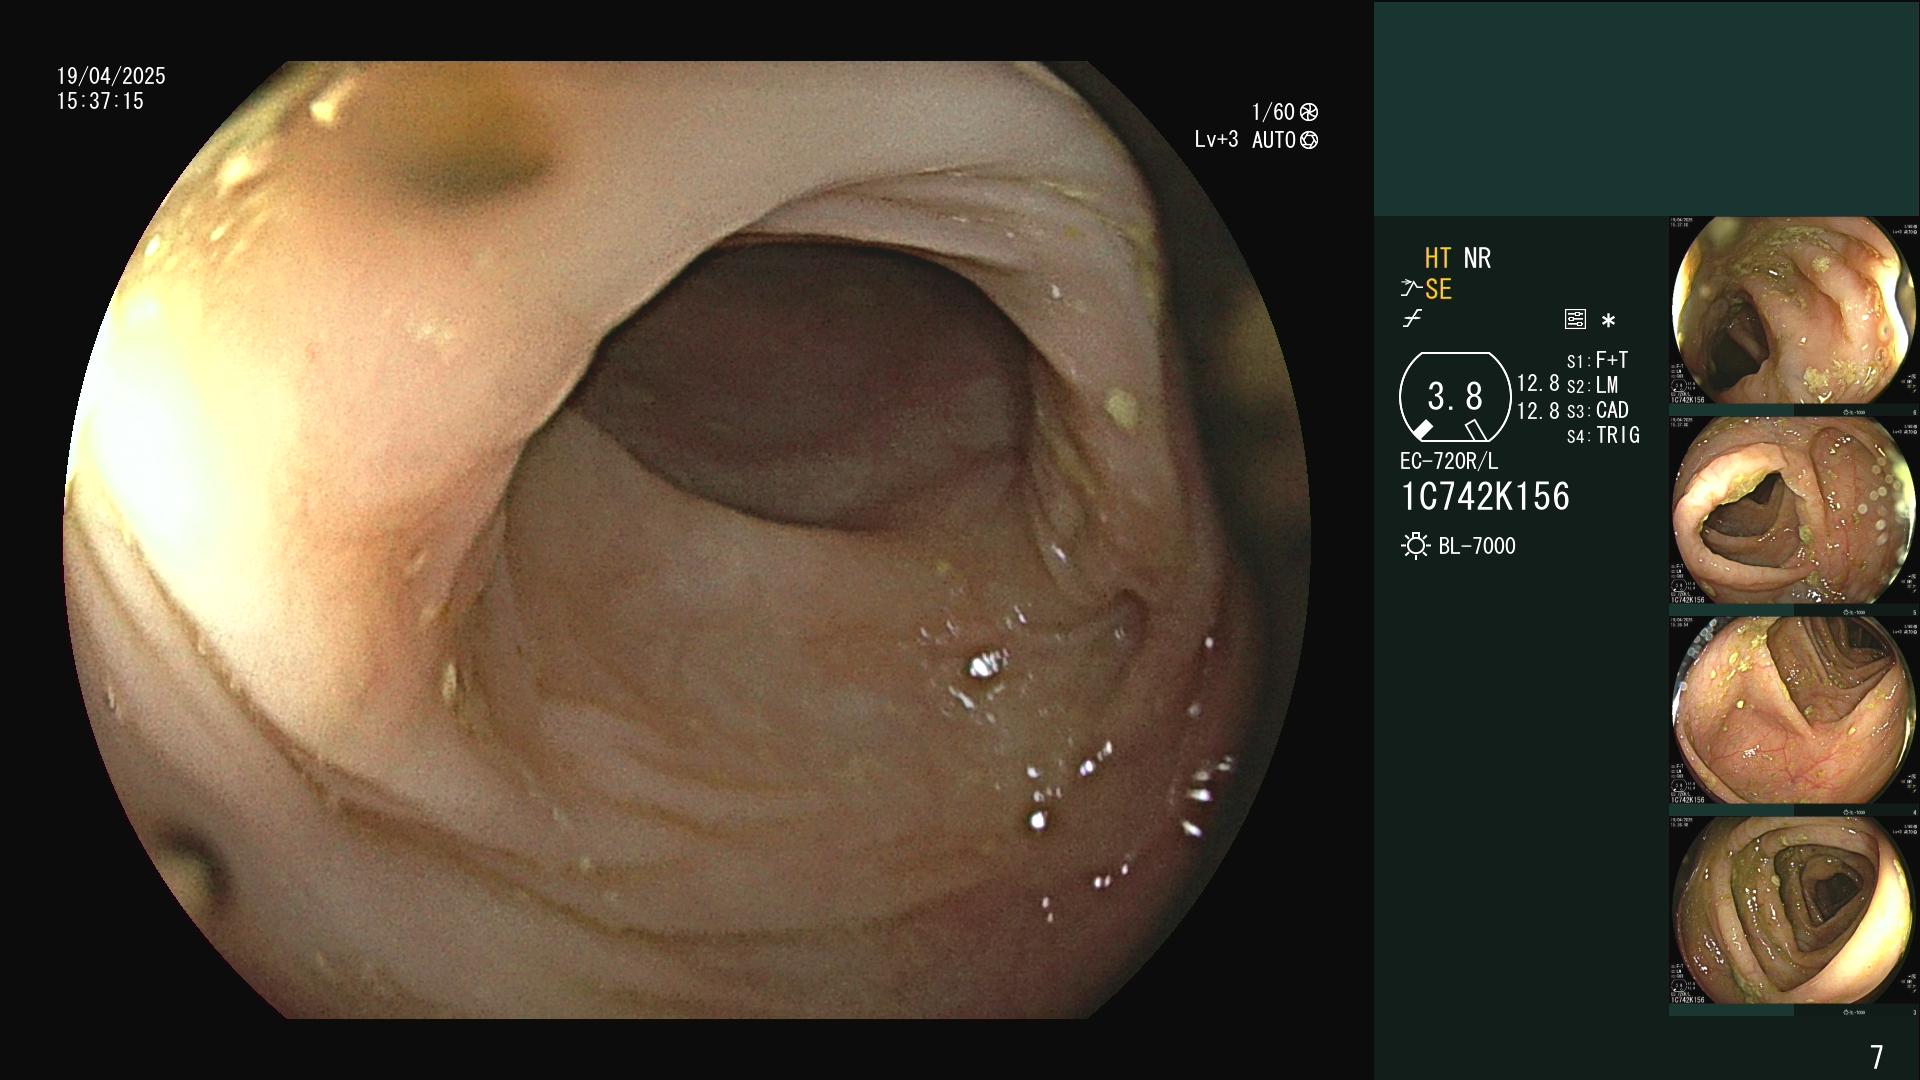The width and height of the screenshot is (1920, 1080).
Task: Click the scope model EC-720R/L text
Action: coord(1449,461)
